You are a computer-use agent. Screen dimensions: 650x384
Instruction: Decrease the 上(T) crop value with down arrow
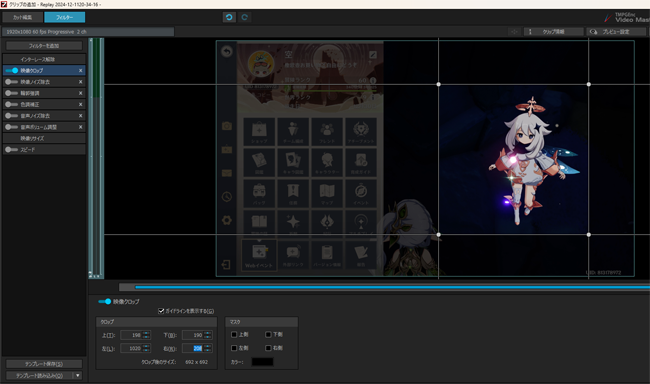(x=146, y=337)
